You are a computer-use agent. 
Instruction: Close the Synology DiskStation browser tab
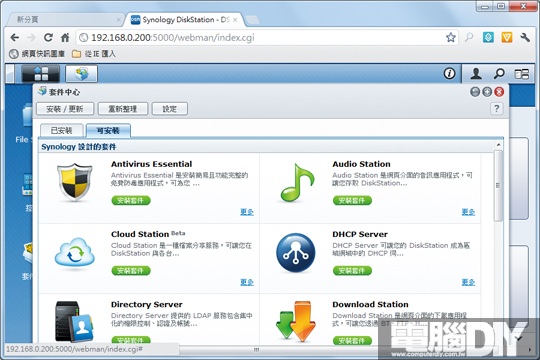pos(235,20)
